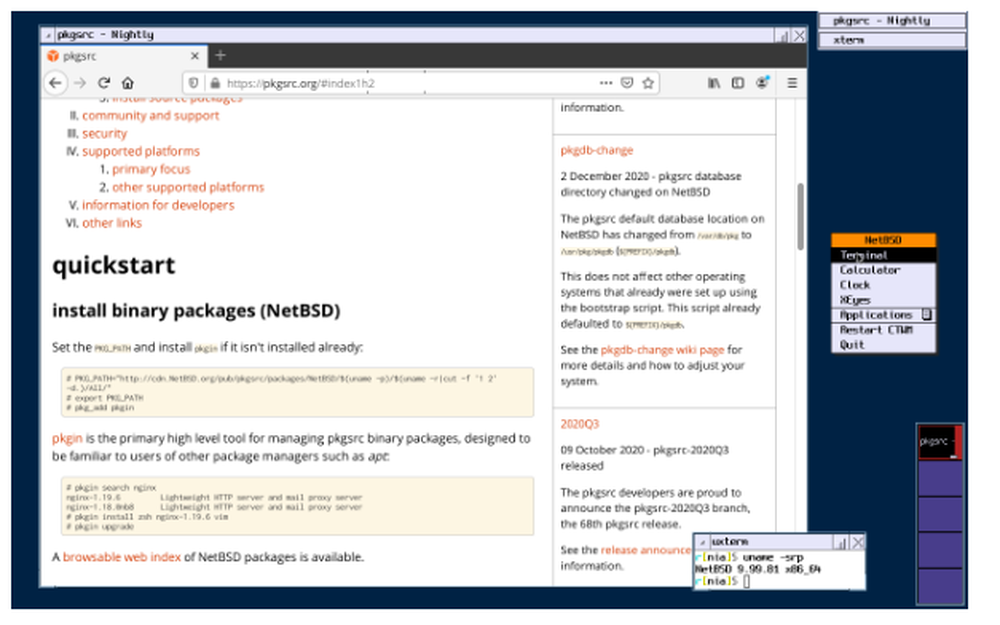This screenshot has width=1000, height=625.
Task: Open the 'security' contents link
Action: click(105, 133)
